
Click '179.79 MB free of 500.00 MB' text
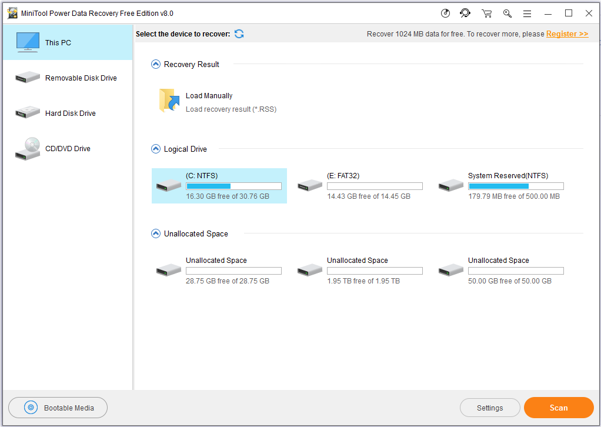click(x=514, y=197)
